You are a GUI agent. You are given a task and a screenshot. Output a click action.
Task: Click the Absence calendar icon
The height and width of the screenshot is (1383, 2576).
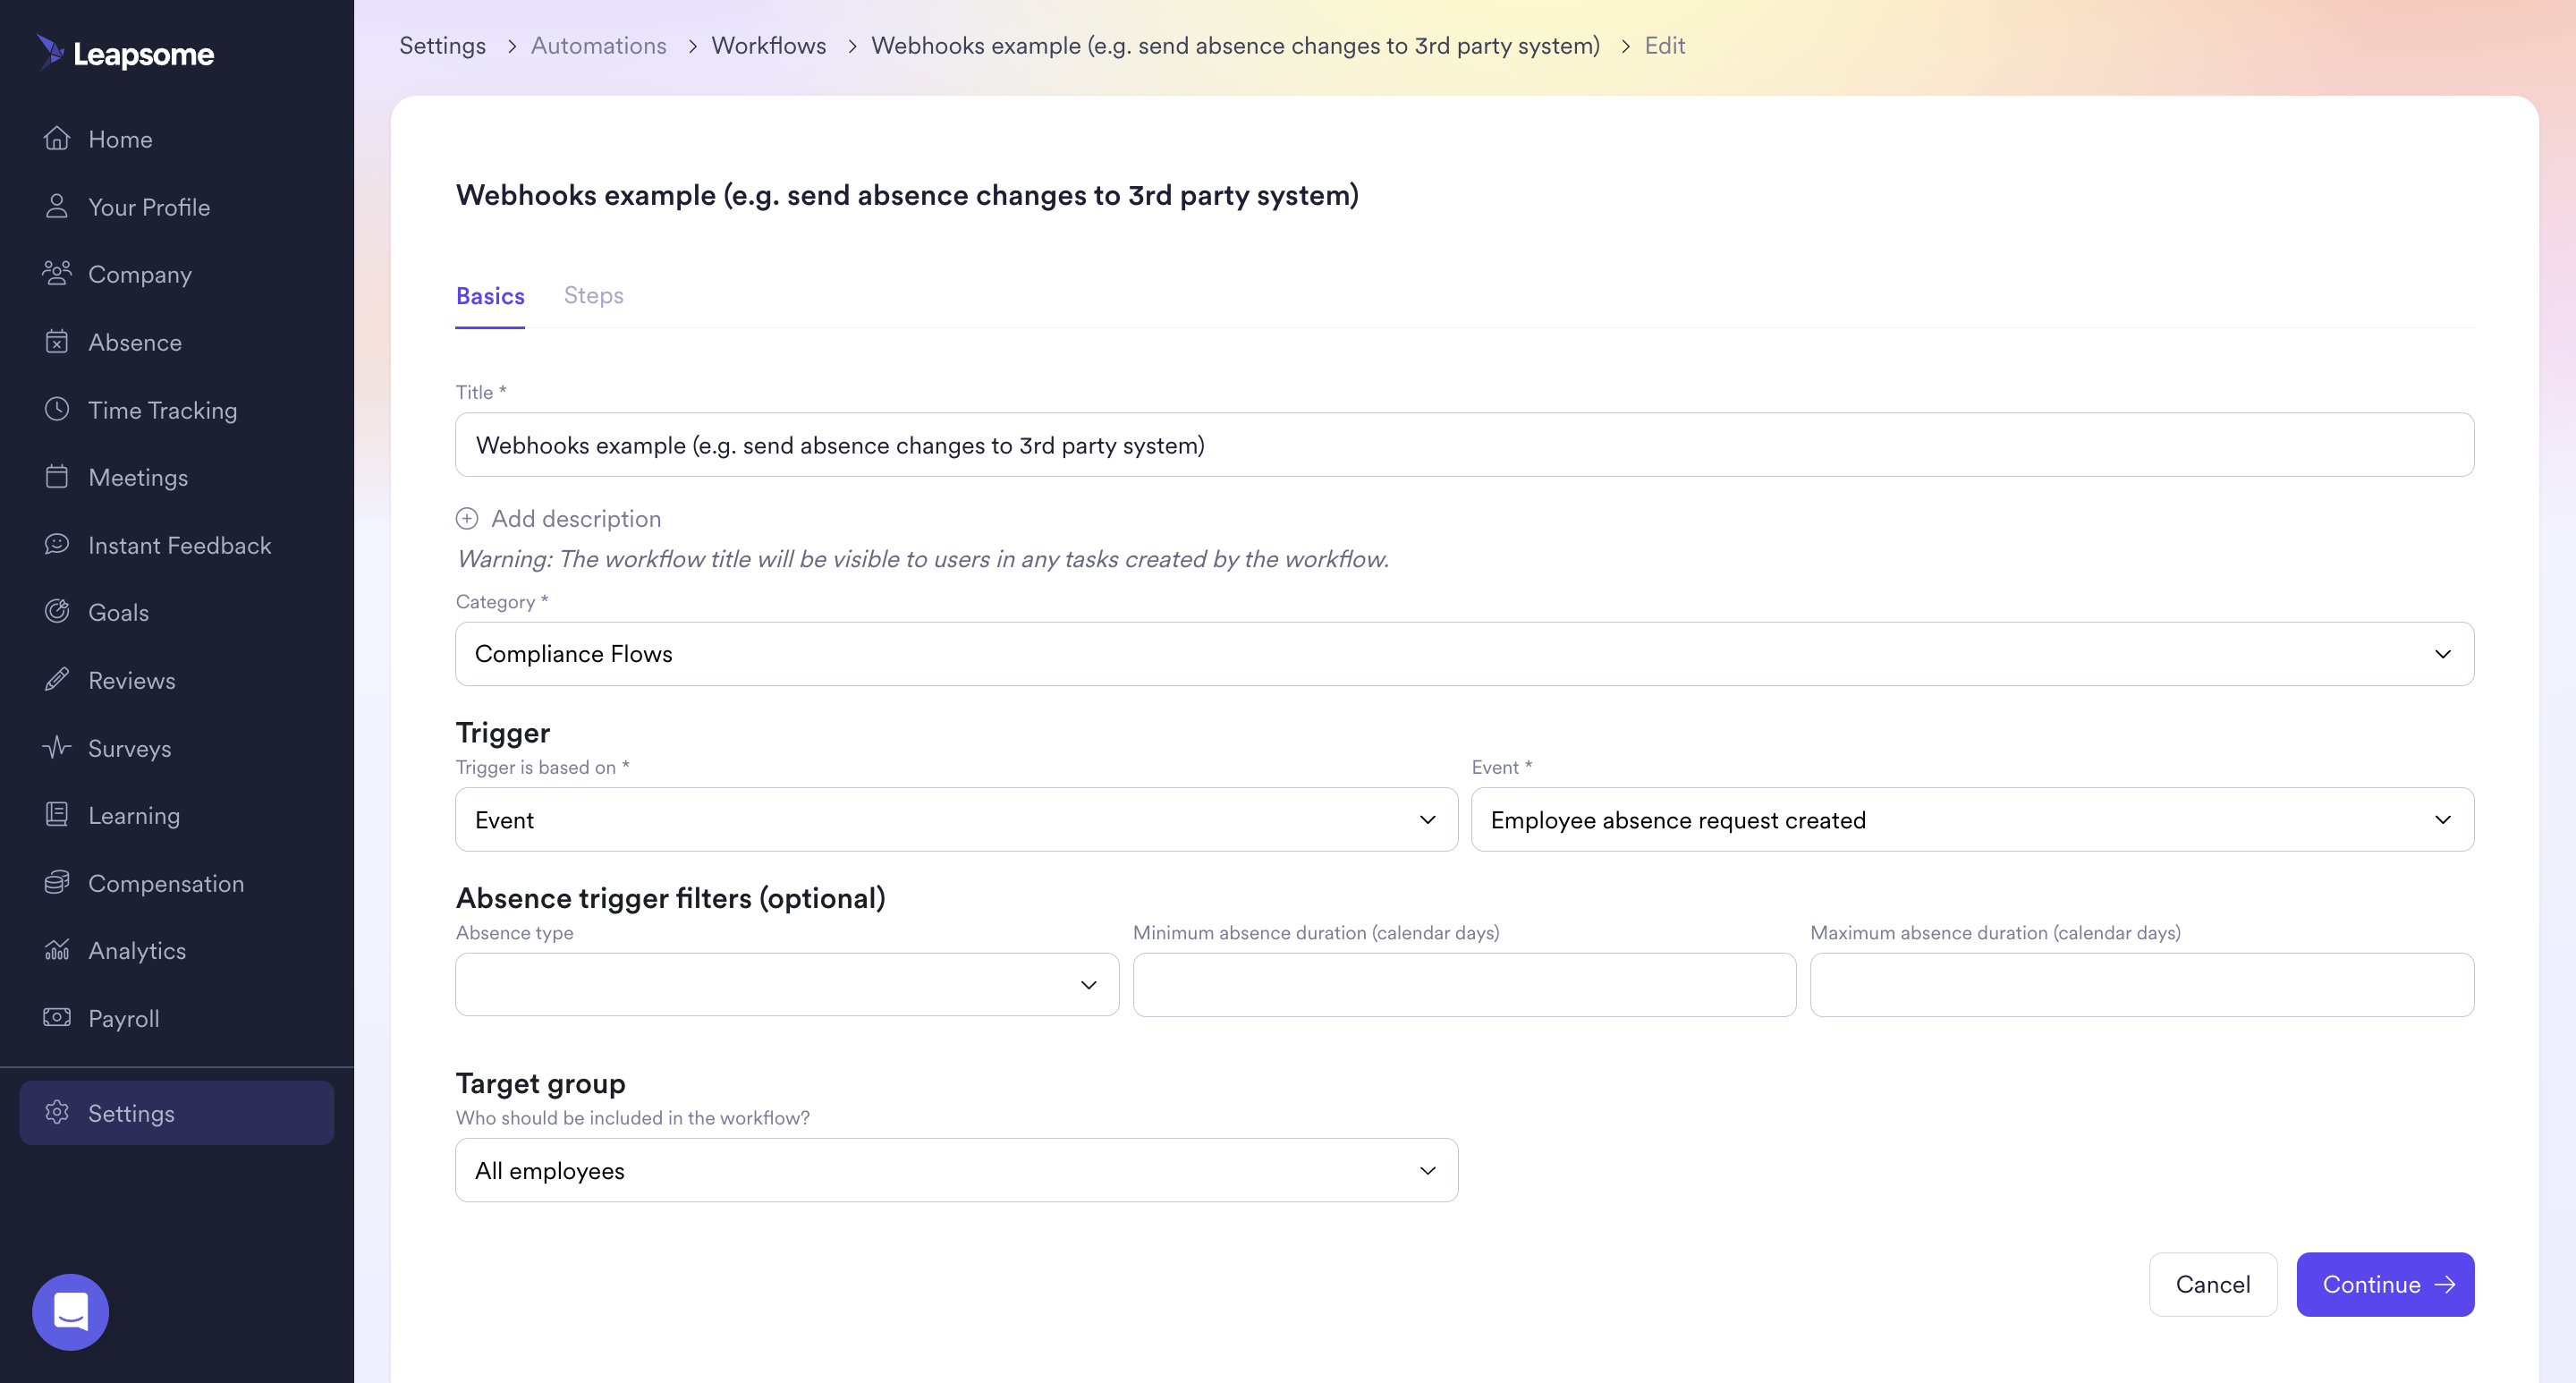pyautogui.click(x=57, y=341)
